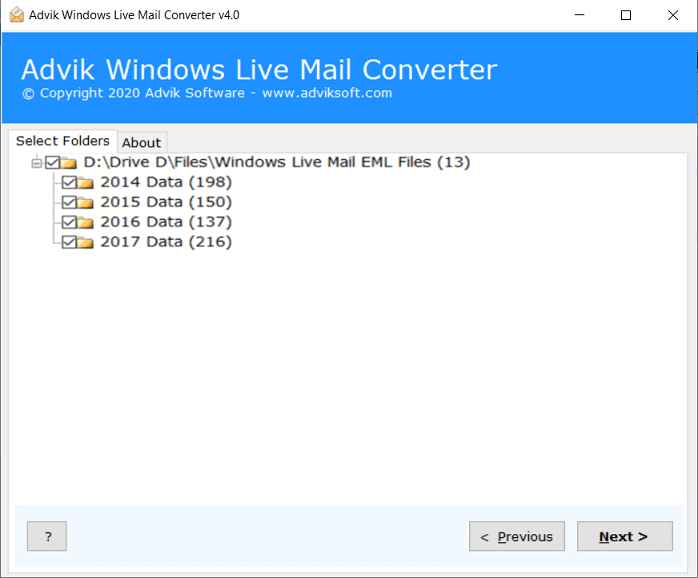This screenshot has height=578, width=698.
Task: Click the 2017 Data folder icon
Action: tap(85, 242)
